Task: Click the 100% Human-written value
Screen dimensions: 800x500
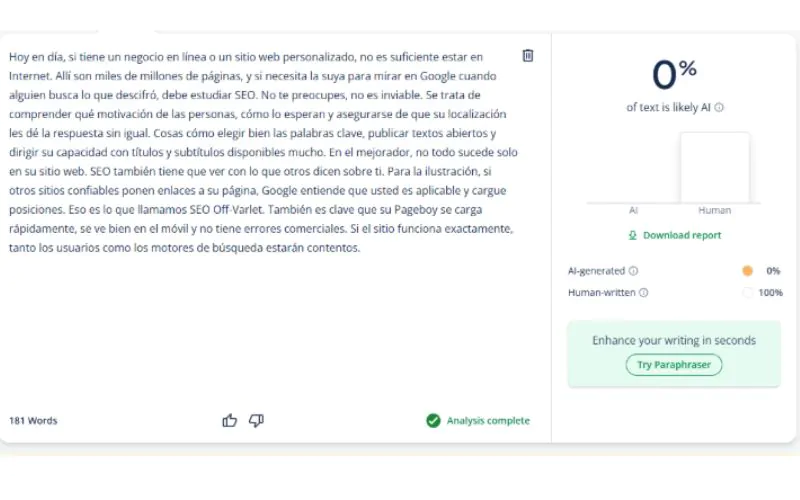Action: tap(770, 293)
